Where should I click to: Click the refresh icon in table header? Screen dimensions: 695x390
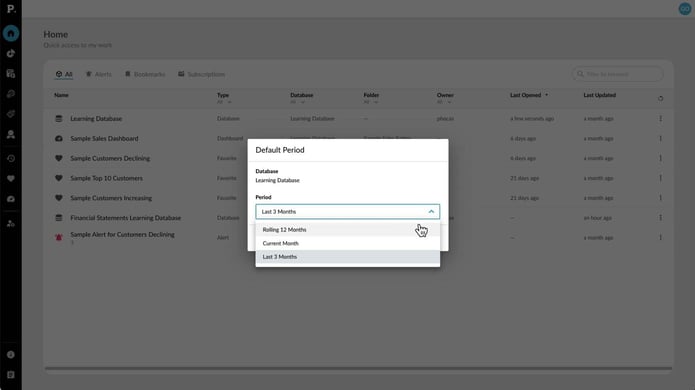point(660,98)
